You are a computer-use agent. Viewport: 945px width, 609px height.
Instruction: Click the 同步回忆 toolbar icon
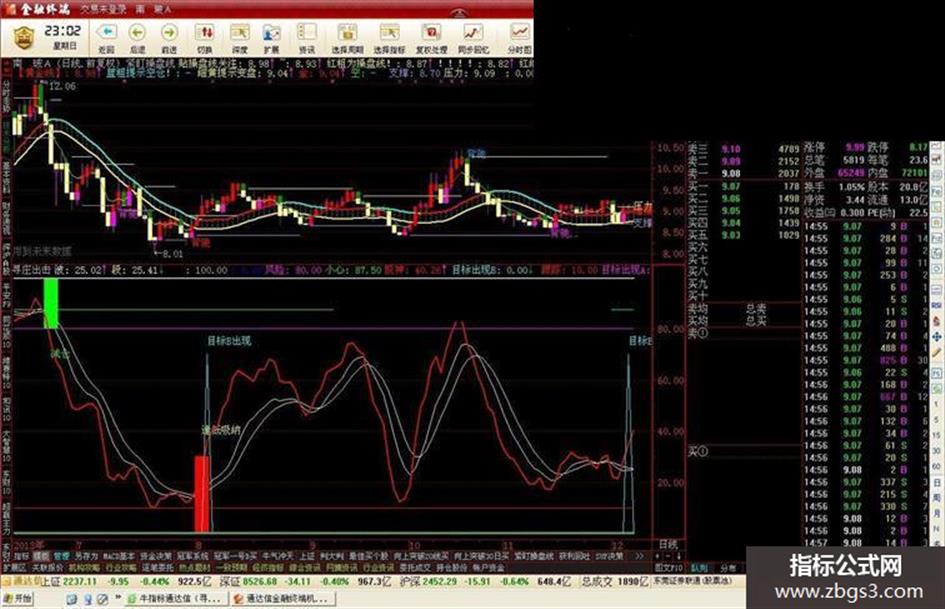coord(473,37)
